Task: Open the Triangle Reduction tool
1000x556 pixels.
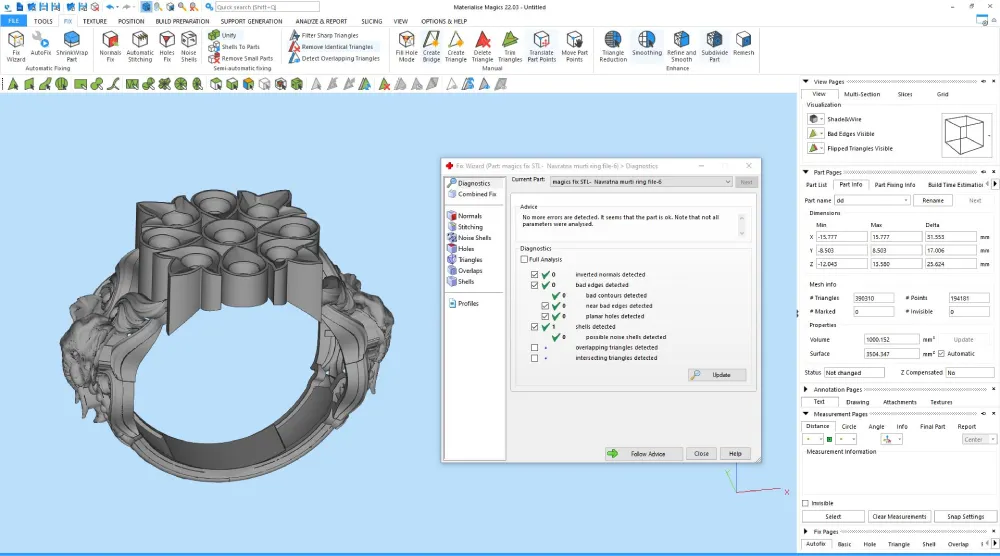Action: (613, 47)
